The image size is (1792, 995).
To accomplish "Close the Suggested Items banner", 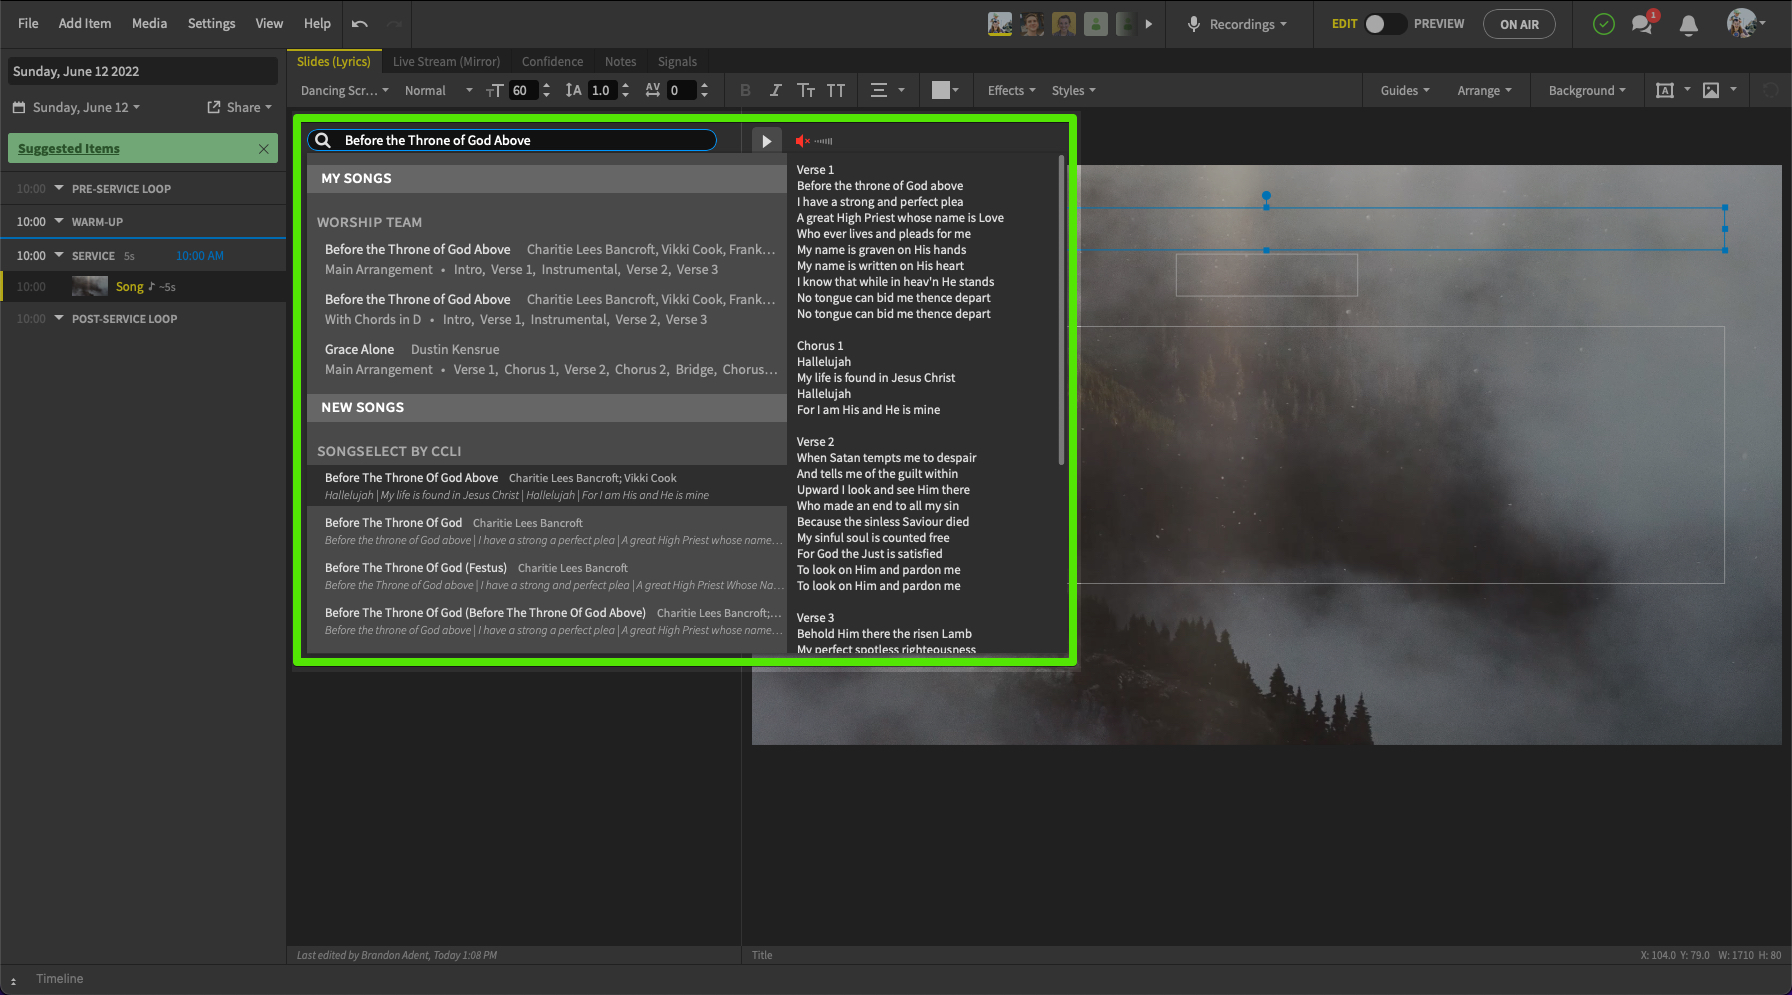I will 264,149.
